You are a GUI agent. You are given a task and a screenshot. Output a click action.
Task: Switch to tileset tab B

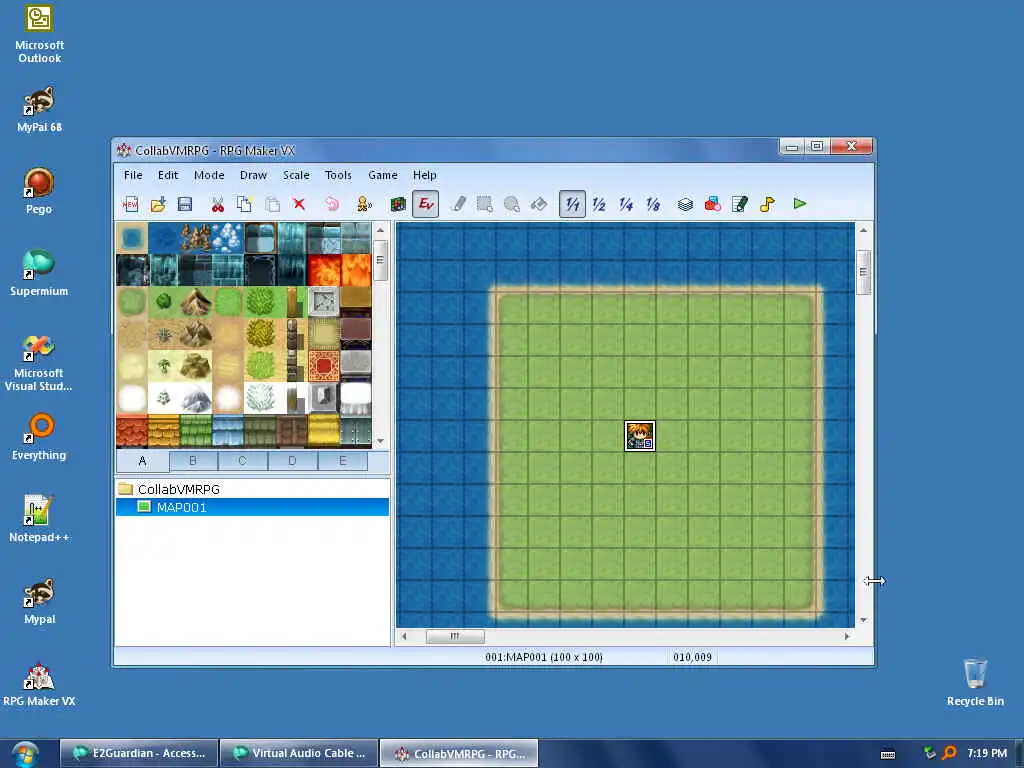pyautogui.click(x=193, y=460)
